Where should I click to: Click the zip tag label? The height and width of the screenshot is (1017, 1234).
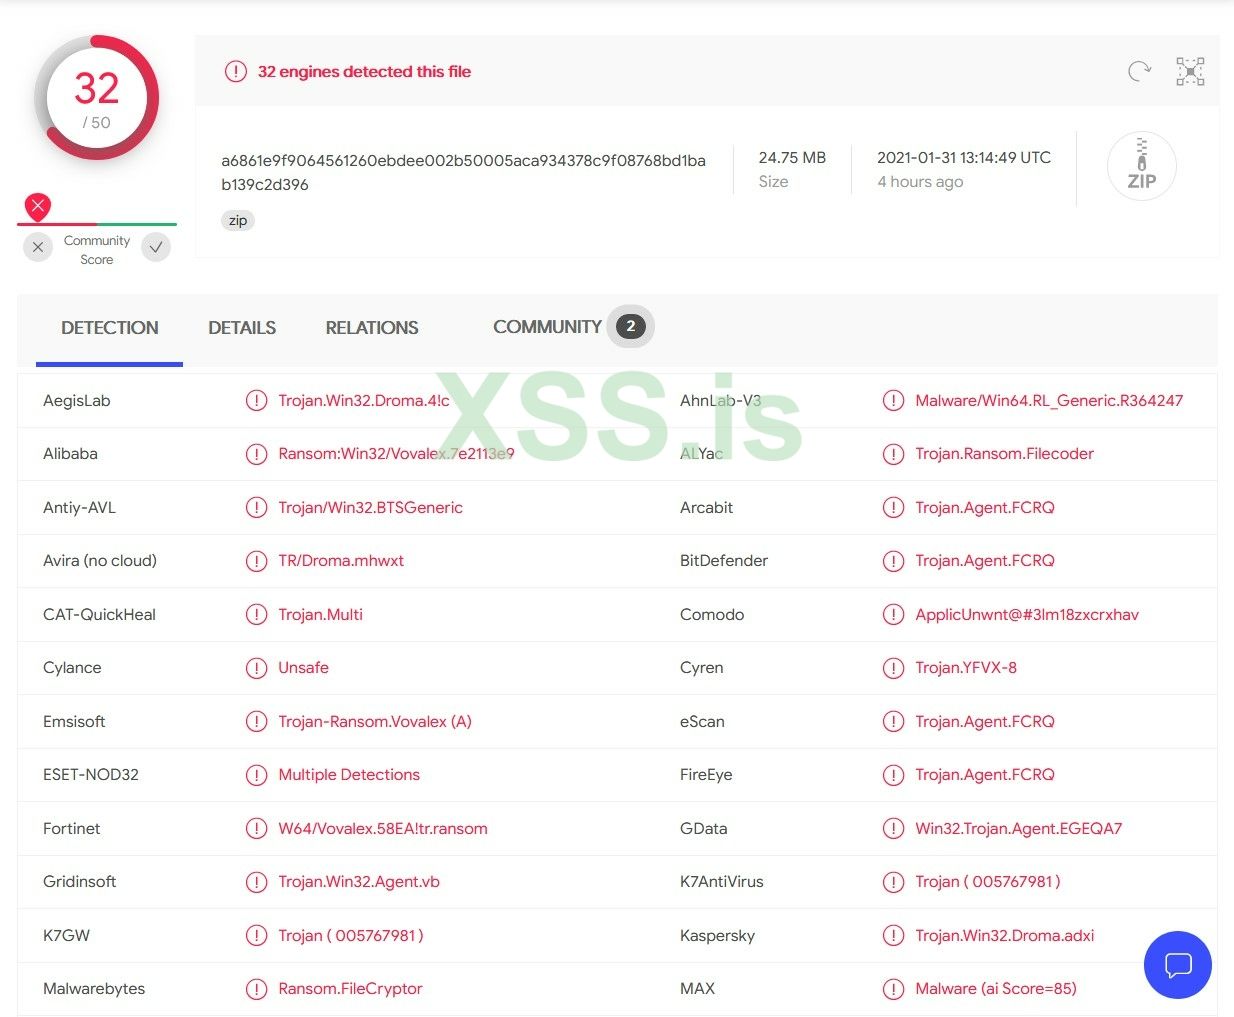(238, 221)
